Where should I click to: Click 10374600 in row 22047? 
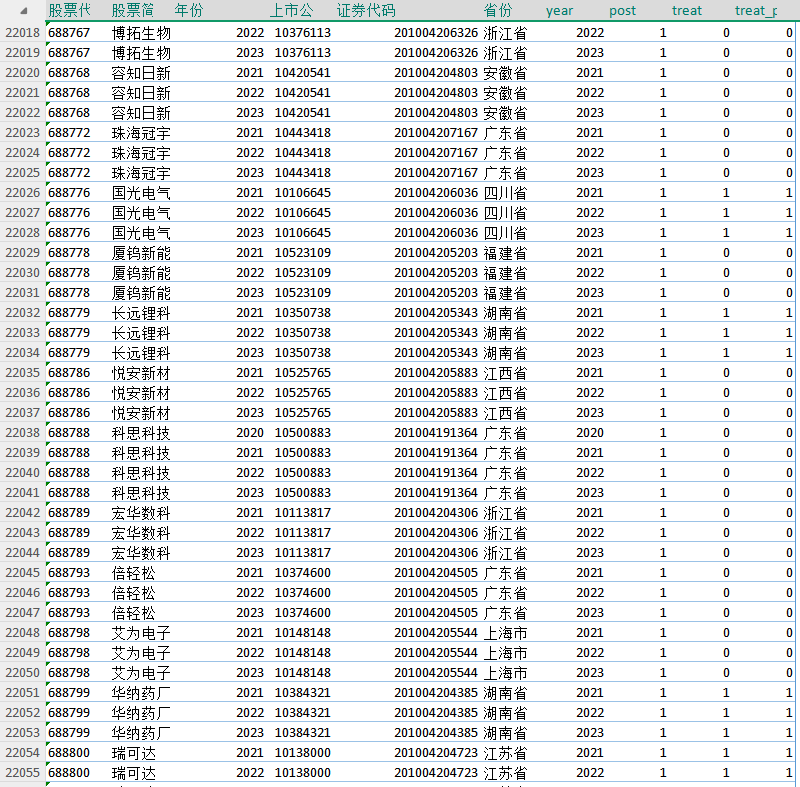click(x=303, y=613)
